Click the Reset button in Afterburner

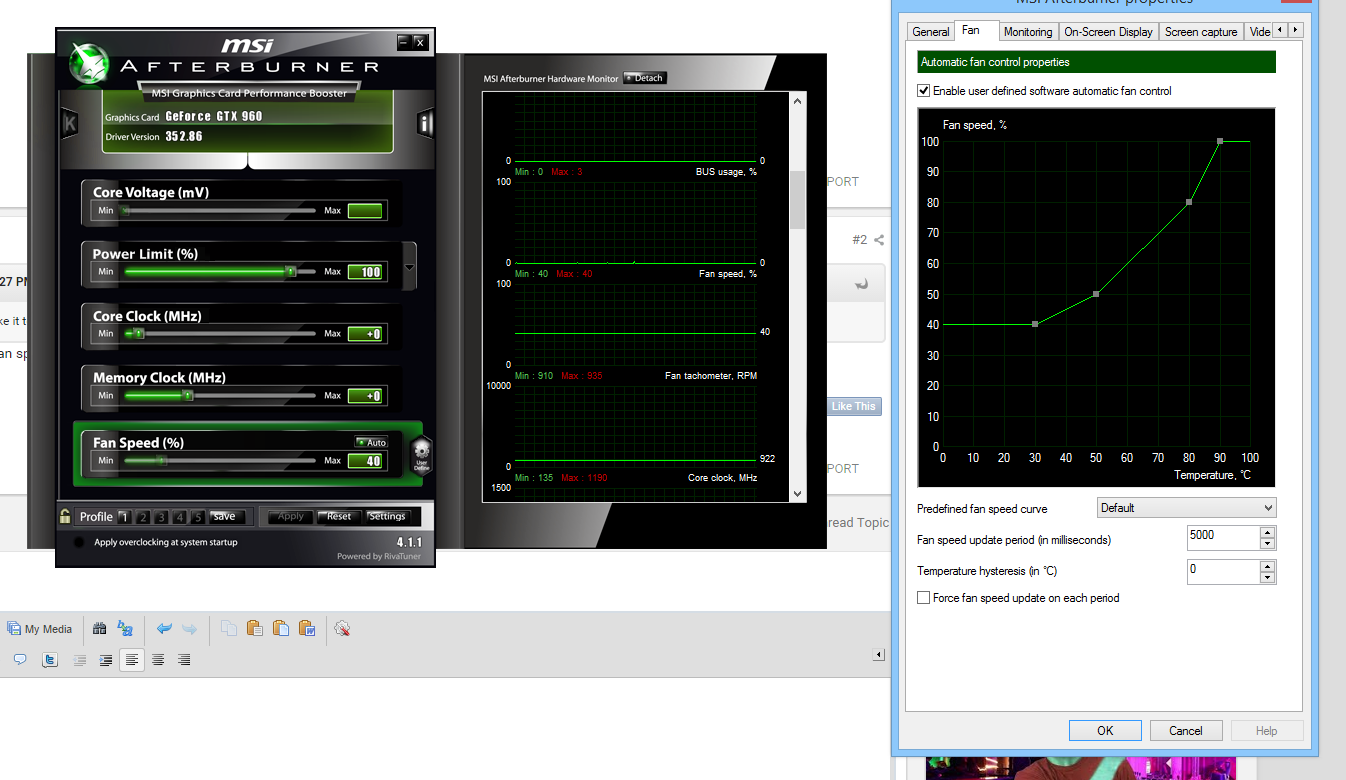338,517
